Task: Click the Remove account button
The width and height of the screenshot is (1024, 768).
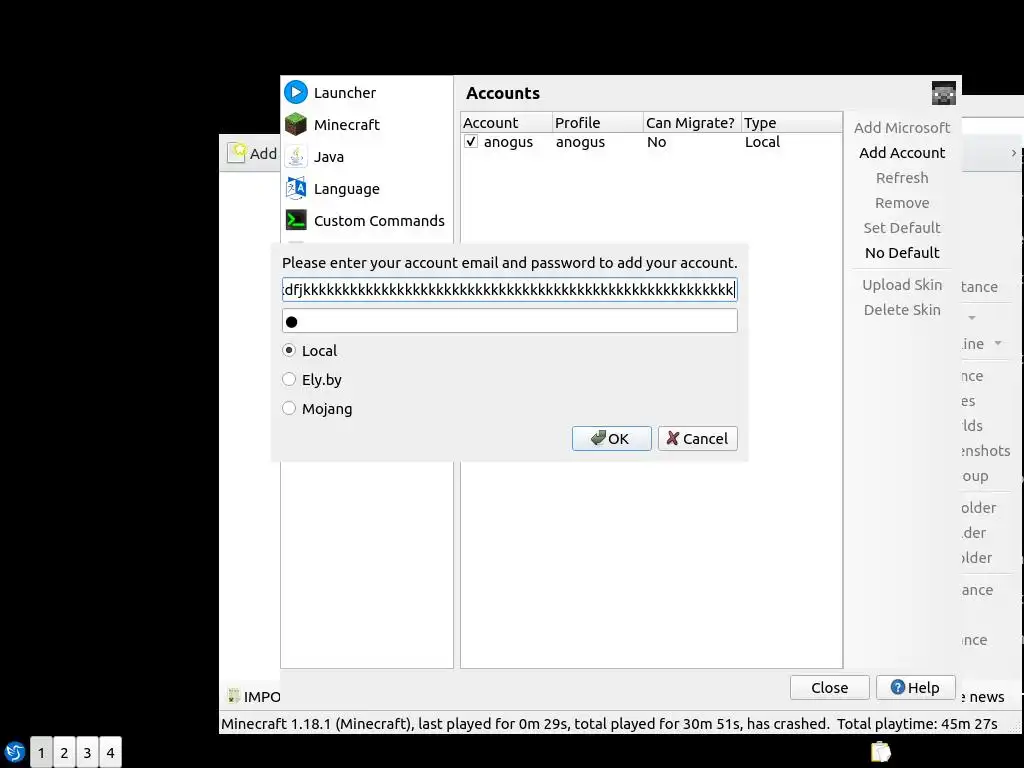Action: point(902,203)
